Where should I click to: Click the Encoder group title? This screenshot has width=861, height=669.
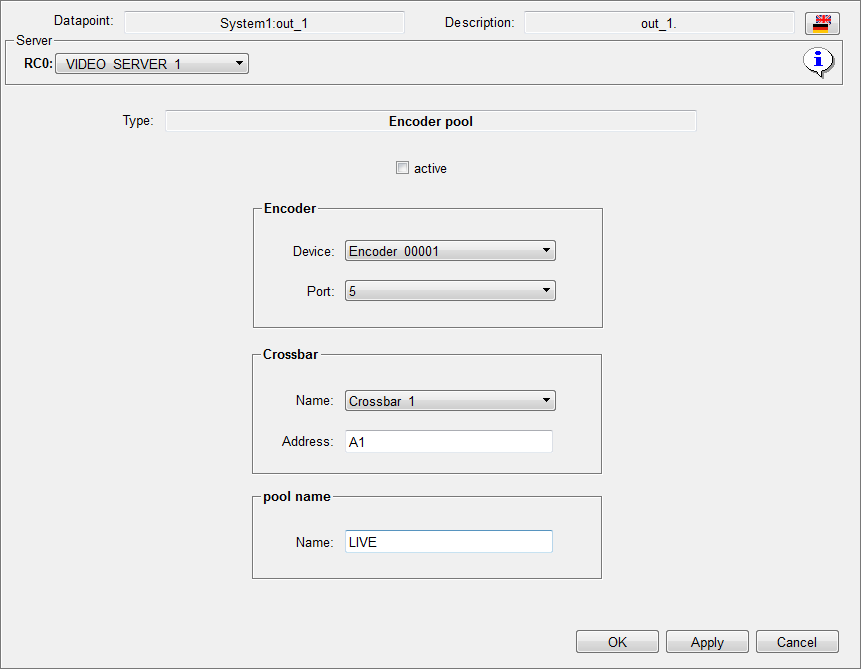pyautogui.click(x=289, y=209)
